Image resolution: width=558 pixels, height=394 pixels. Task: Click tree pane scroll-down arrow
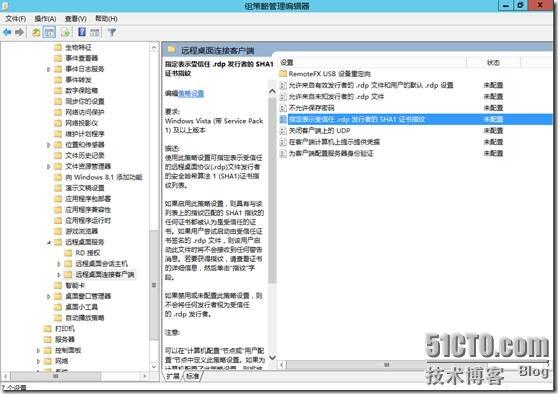coord(154,367)
